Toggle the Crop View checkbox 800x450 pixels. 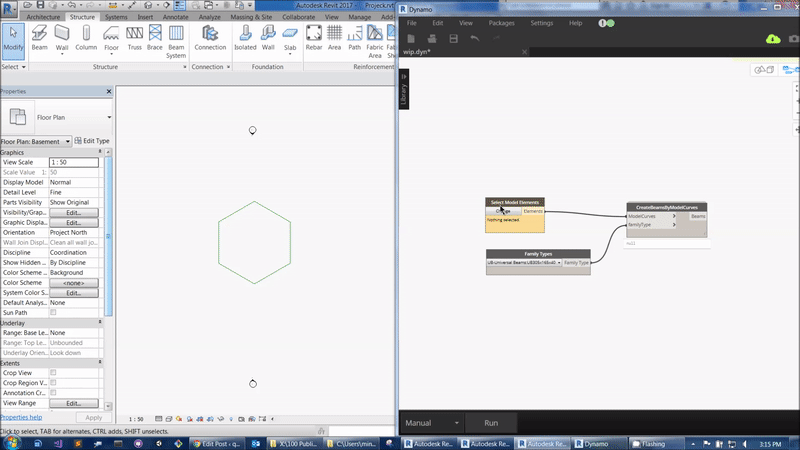pyautogui.click(x=53, y=372)
